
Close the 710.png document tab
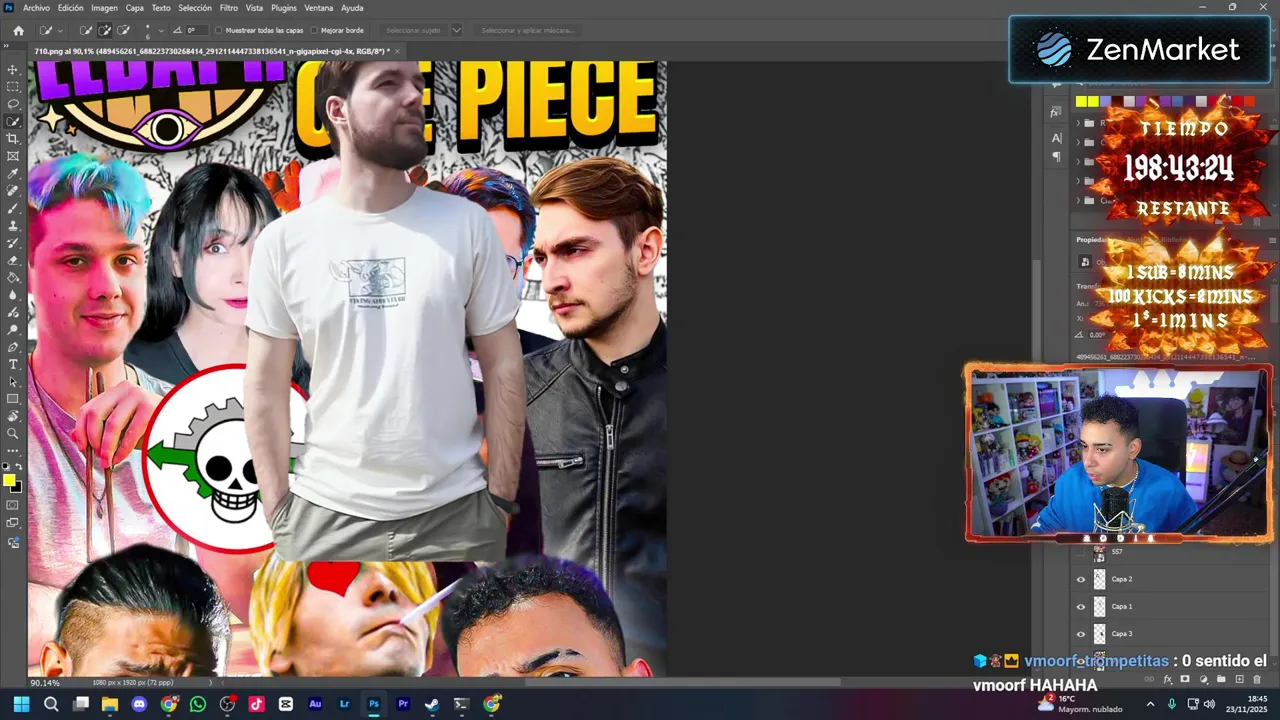pyautogui.click(x=397, y=51)
